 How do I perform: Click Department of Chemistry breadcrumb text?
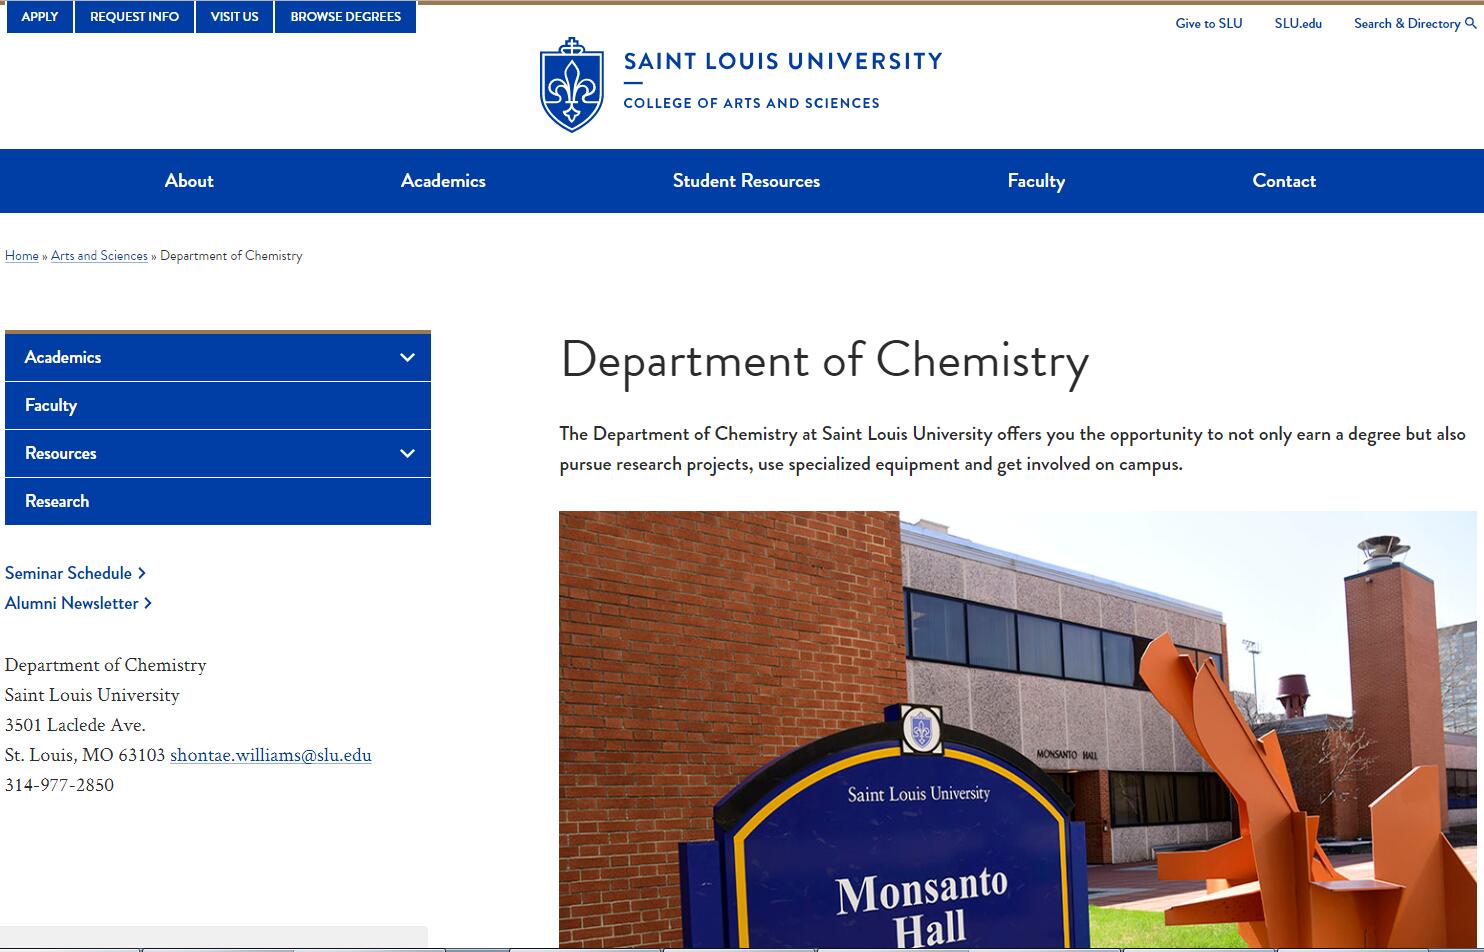click(x=231, y=256)
